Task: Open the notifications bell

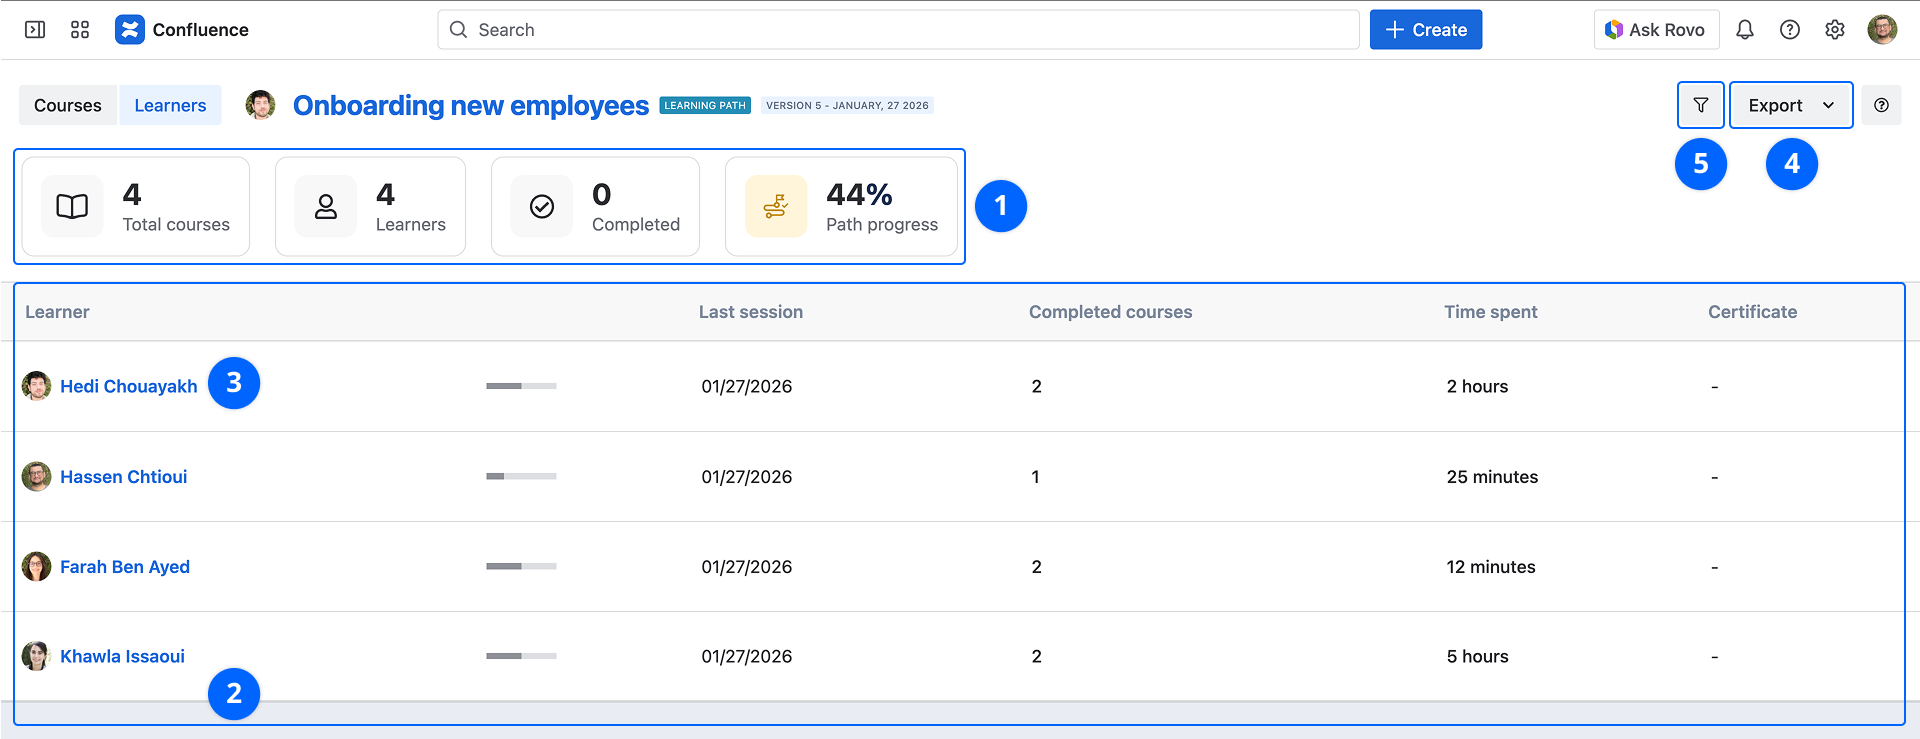Action: (x=1744, y=30)
